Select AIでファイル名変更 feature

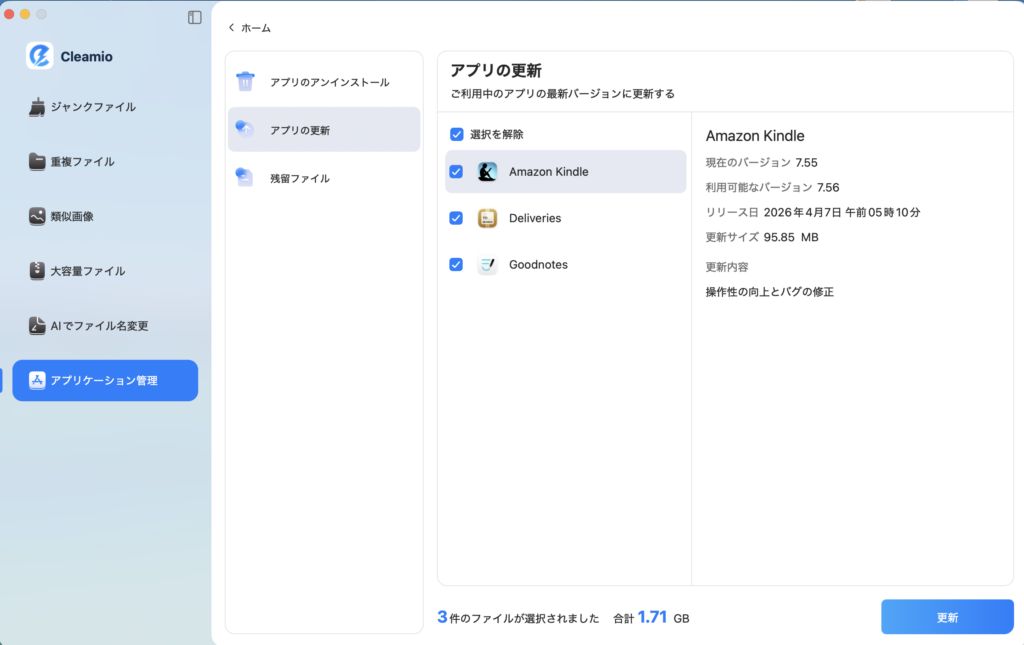click(x=100, y=325)
